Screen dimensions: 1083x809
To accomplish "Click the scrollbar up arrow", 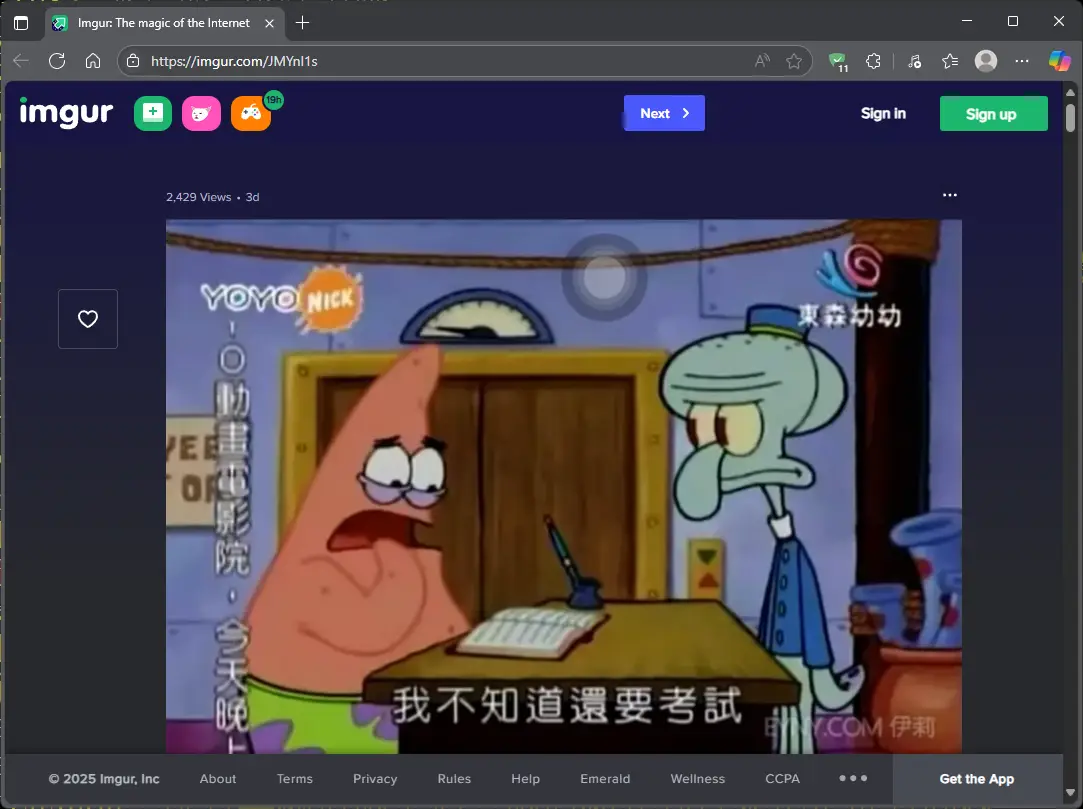I will coord(1070,92).
